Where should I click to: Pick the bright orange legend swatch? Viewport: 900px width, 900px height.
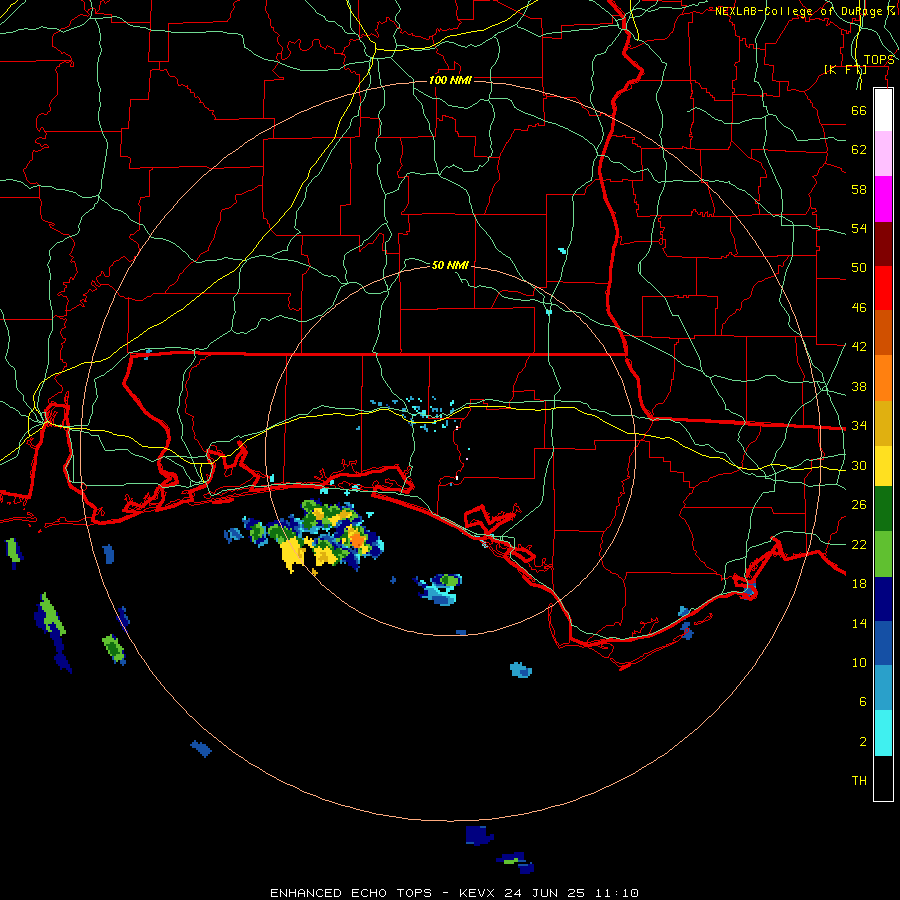(x=883, y=378)
